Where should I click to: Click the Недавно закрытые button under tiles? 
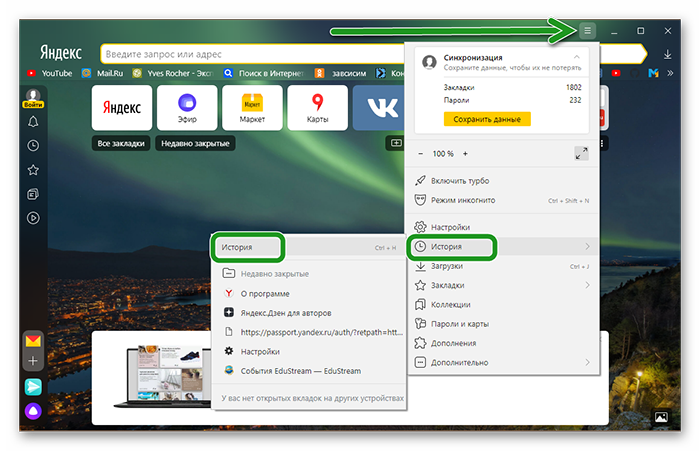tap(195, 143)
